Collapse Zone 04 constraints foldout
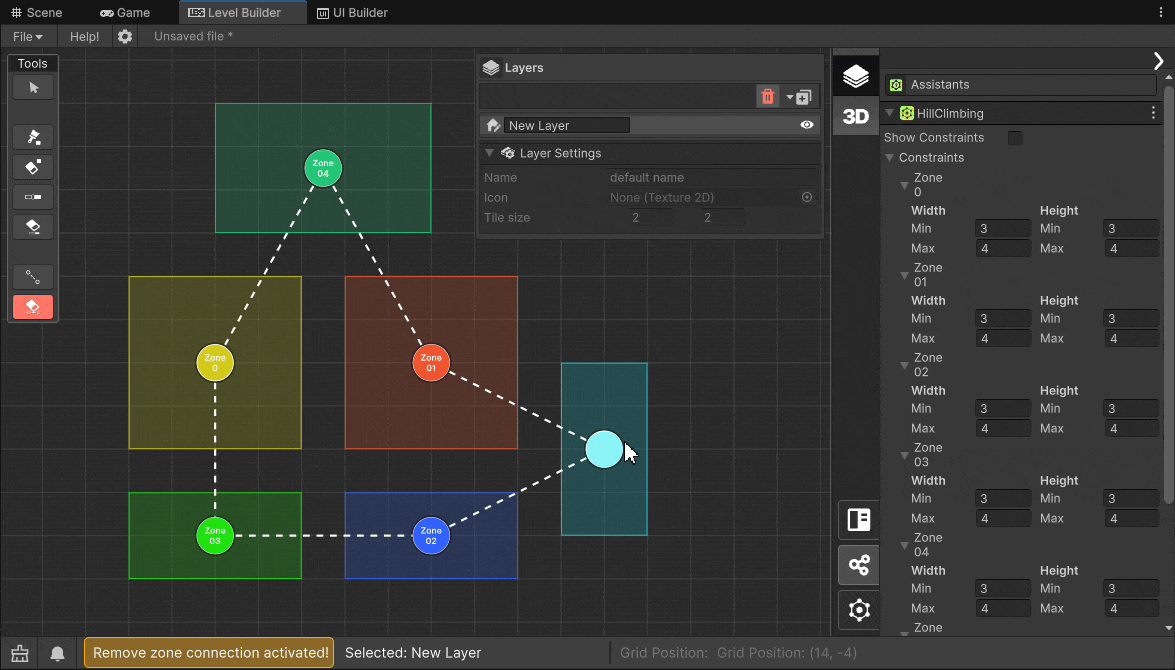The image size is (1175, 670). (x=904, y=545)
